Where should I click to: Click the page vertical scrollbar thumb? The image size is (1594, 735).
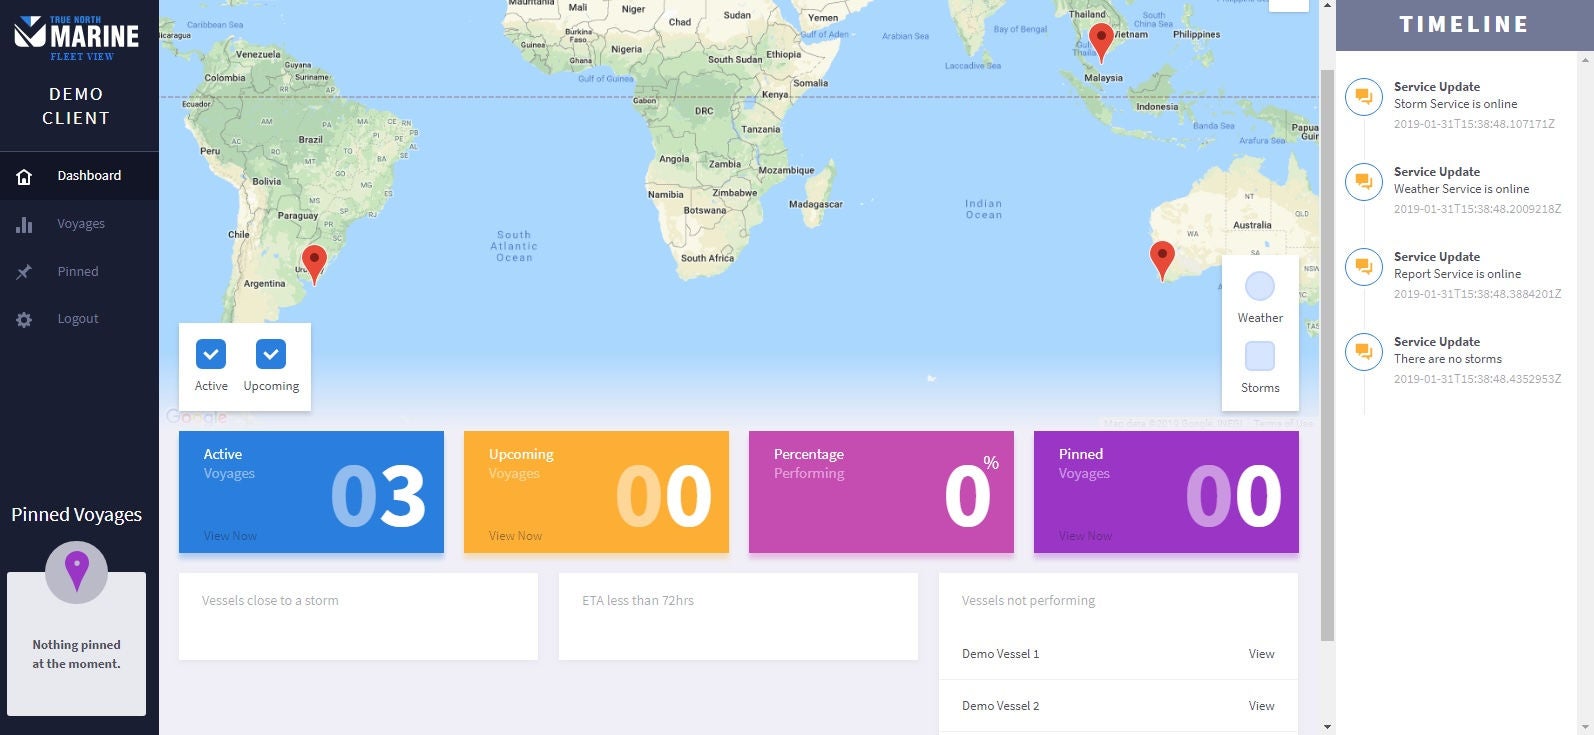(1327, 355)
